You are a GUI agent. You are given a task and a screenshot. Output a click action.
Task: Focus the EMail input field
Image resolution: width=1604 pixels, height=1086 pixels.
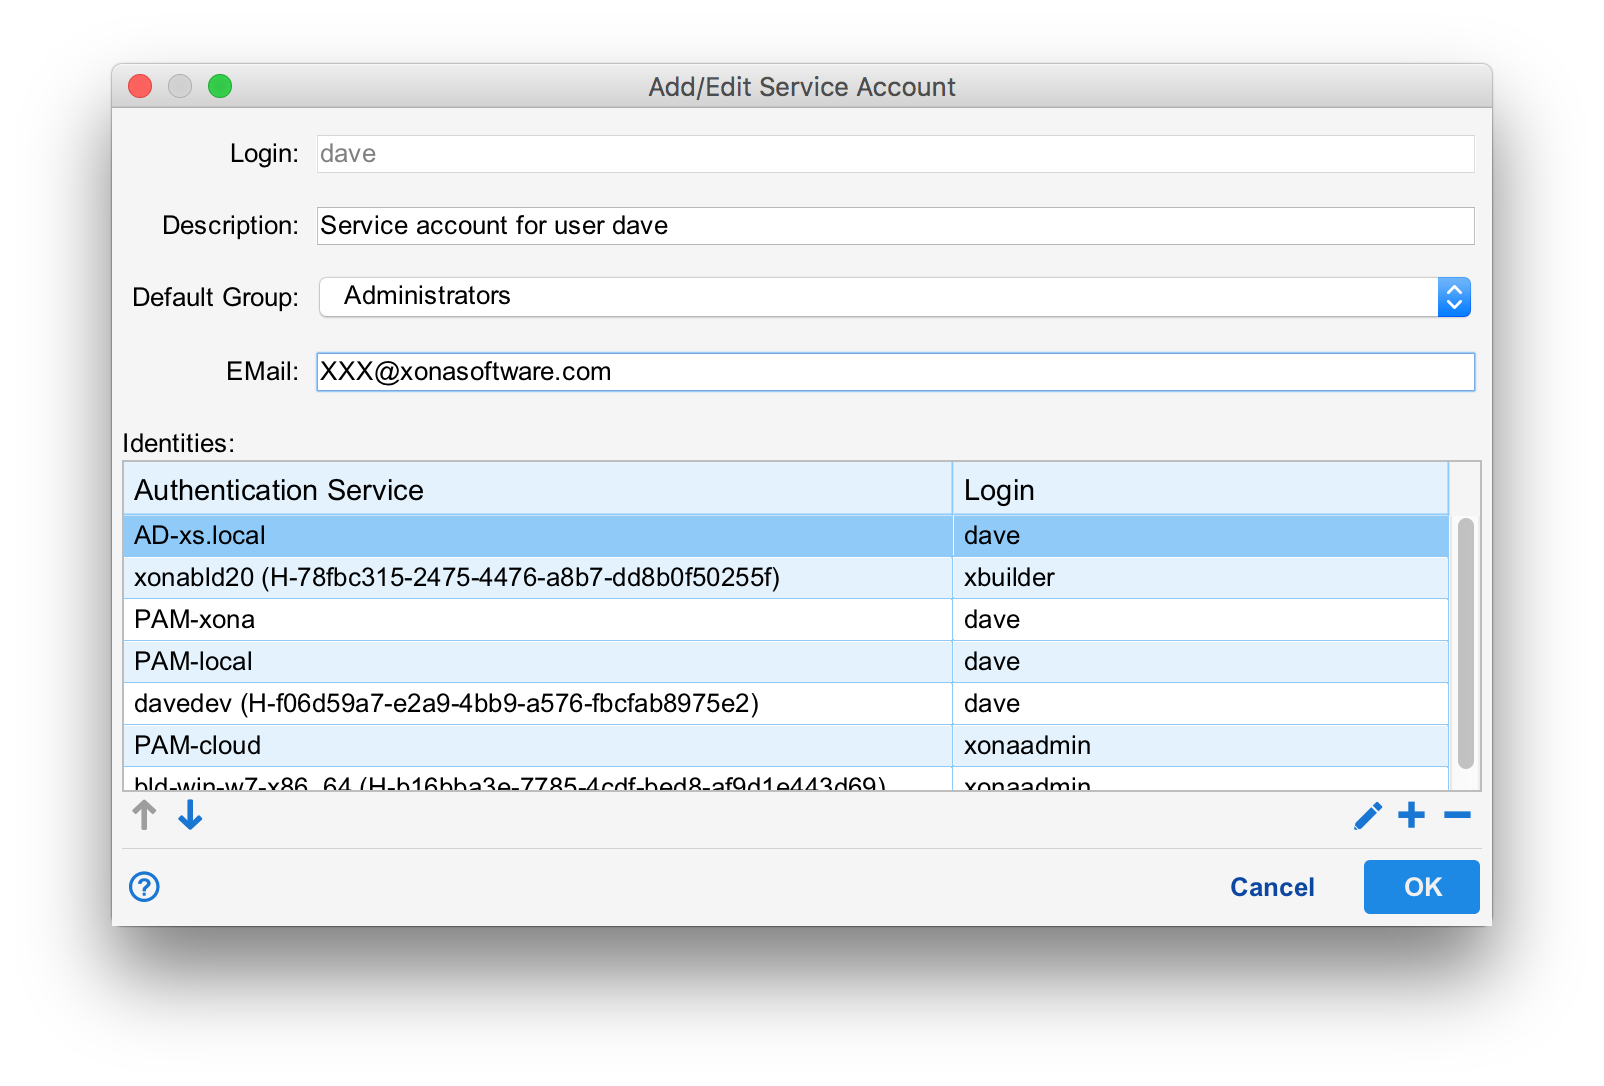tap(894, 372)
